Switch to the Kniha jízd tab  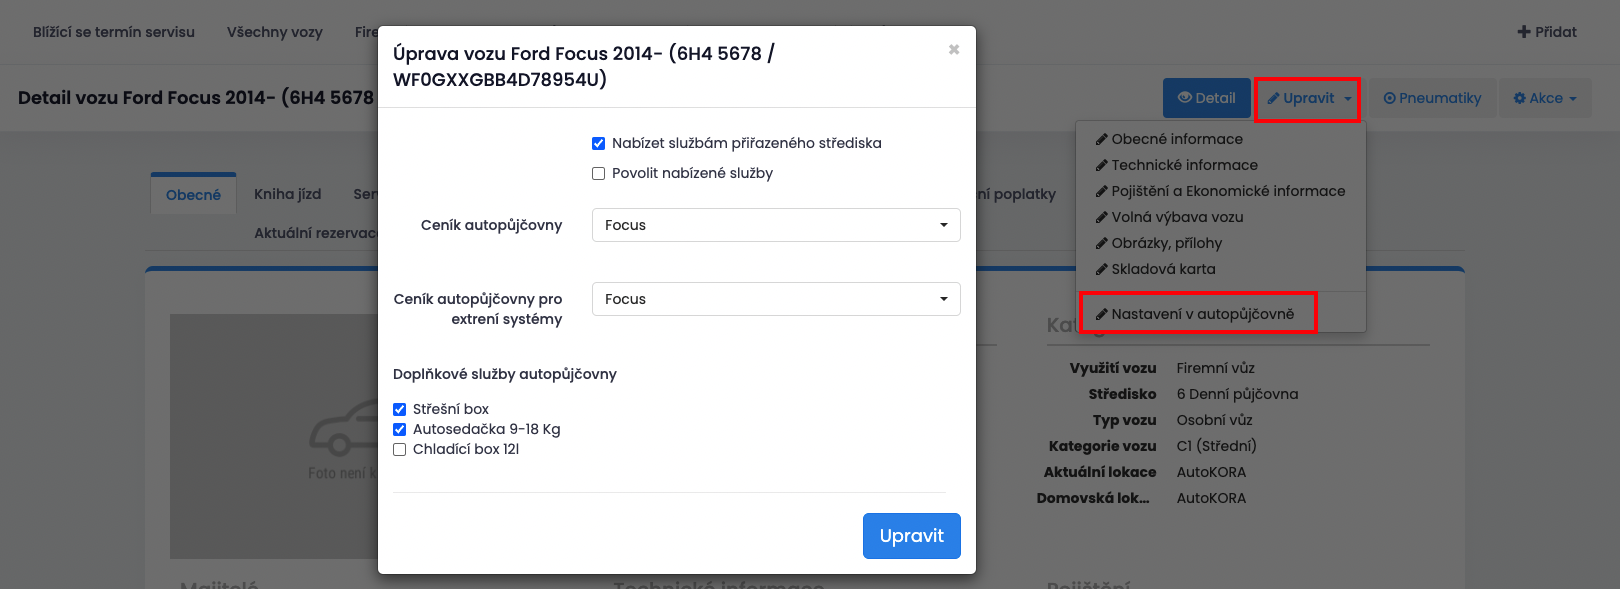287,194
